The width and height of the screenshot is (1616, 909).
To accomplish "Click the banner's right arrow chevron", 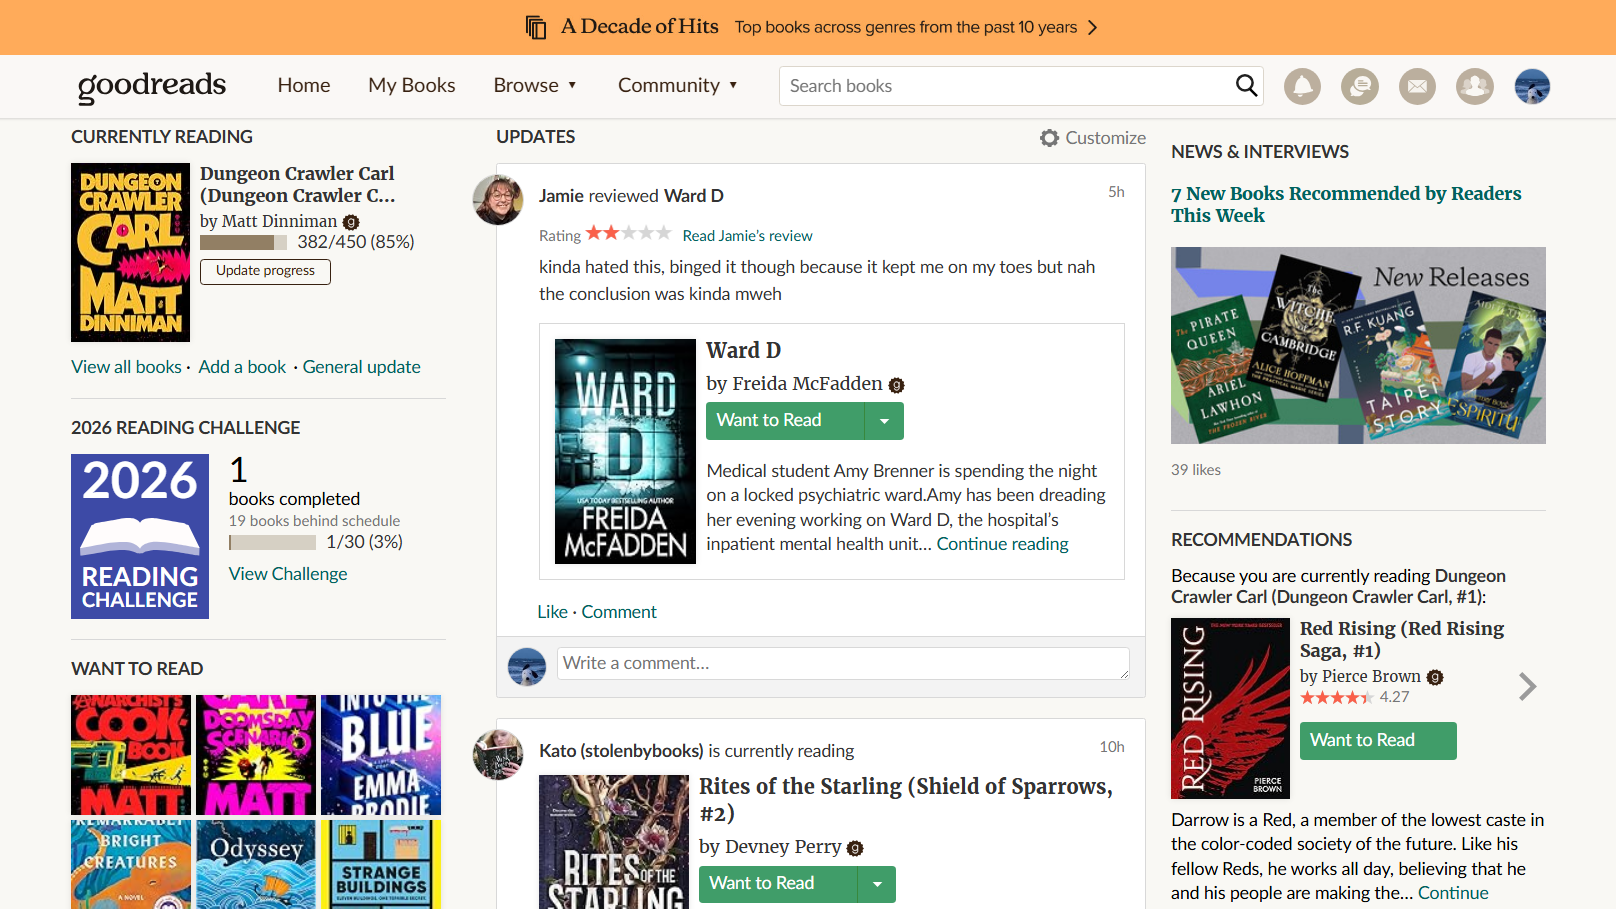I will pos(1092,27).
